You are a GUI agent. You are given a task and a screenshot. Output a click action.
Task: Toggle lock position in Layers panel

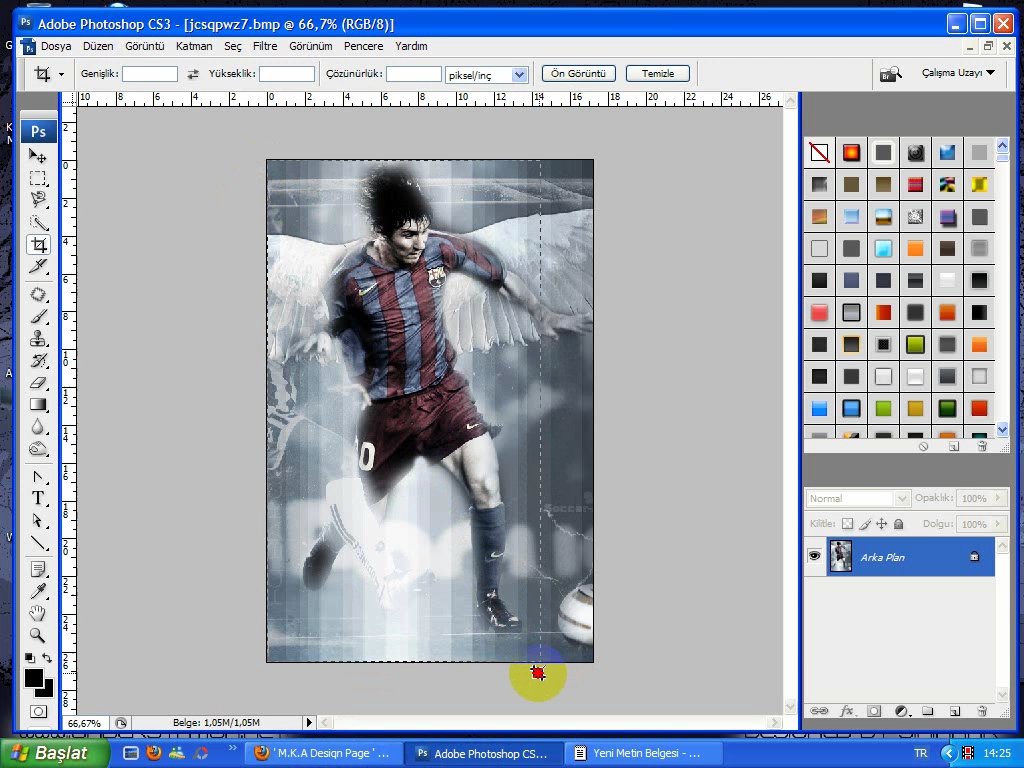[x=882, y=524]
